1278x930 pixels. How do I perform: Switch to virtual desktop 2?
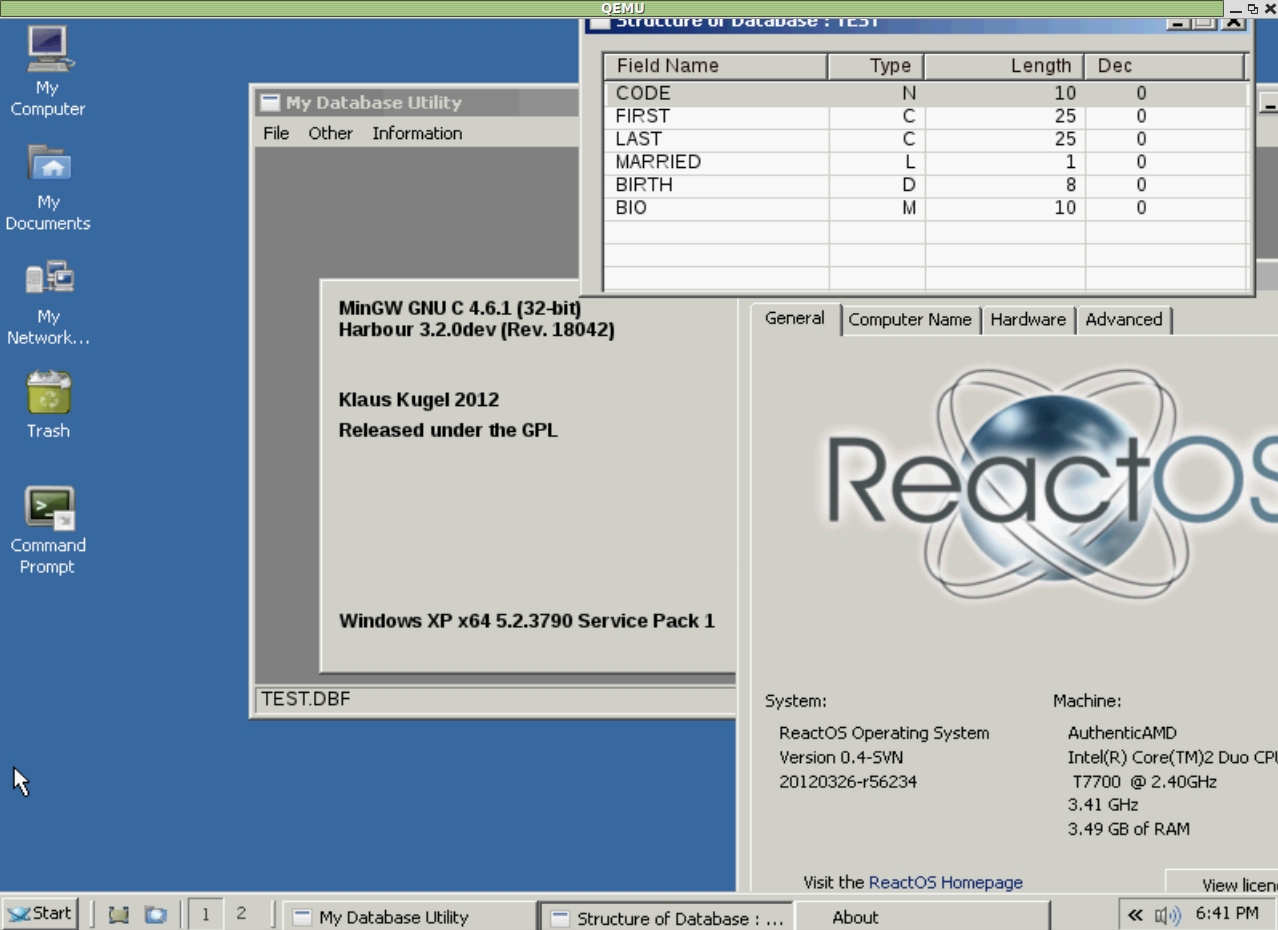point(241,914)
